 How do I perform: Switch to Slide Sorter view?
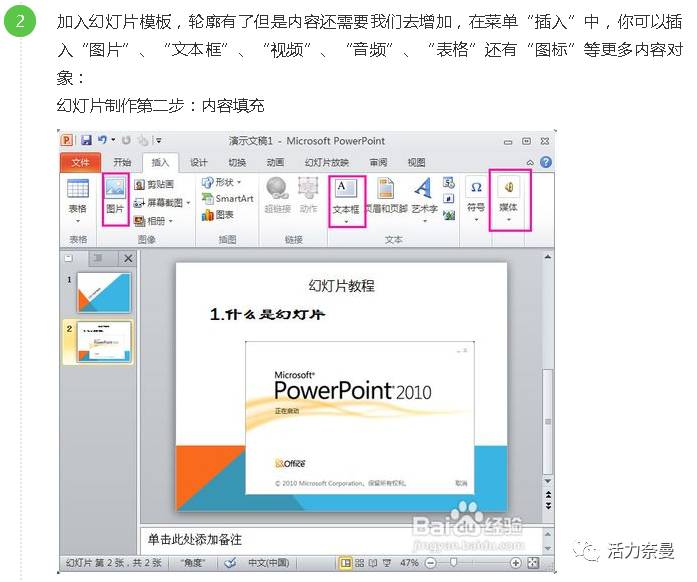(359, 563)
